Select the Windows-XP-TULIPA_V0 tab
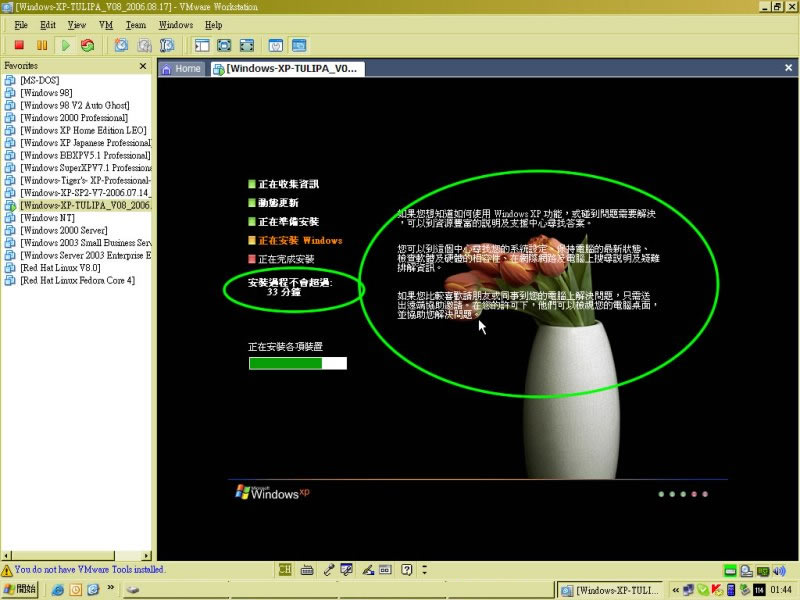Screen dimensions: 800x600 point(287,69)
